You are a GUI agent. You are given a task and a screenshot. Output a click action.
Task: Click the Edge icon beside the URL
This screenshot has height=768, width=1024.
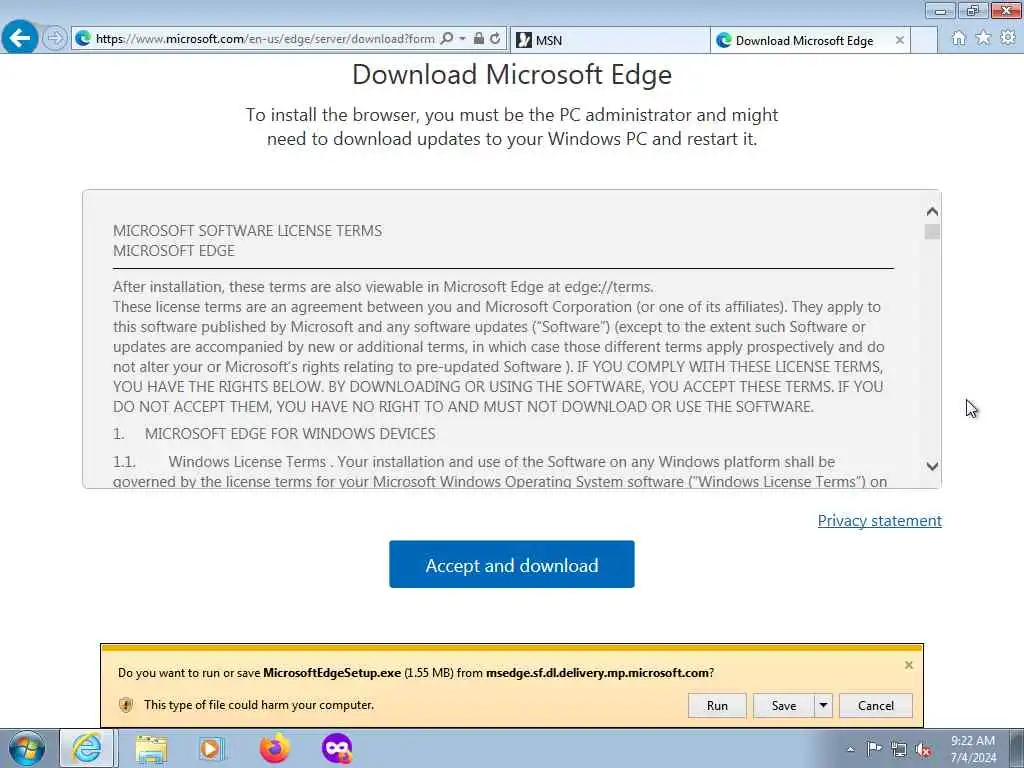[83, 39]
